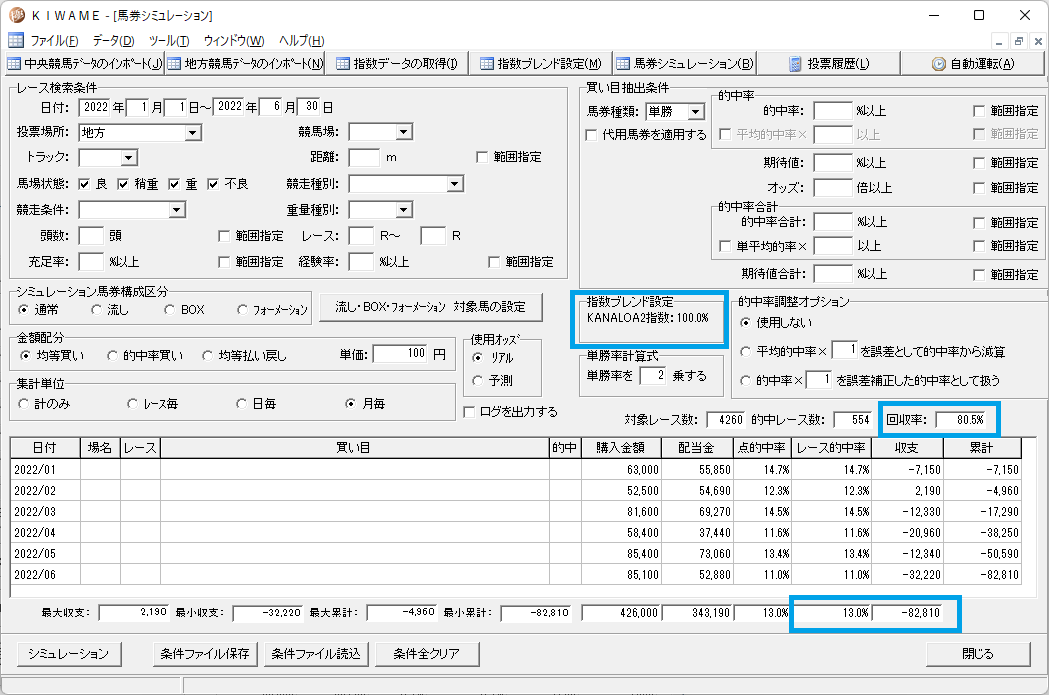Select the フォーメーション radio button
Screen dimensions: 1049x695
pyautogui.click(x=242, y=310)
